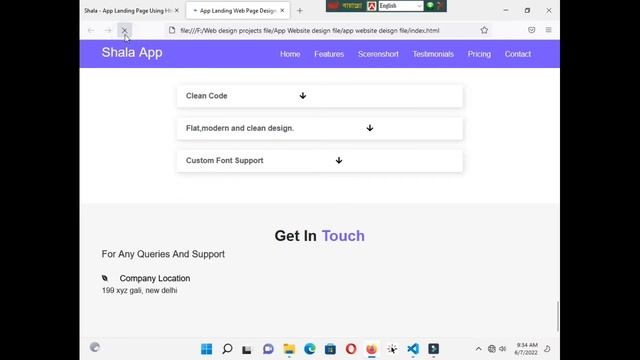Click the page info icon in address bar
Viewport: 640px width, 360px height.
tap(172, 30)
